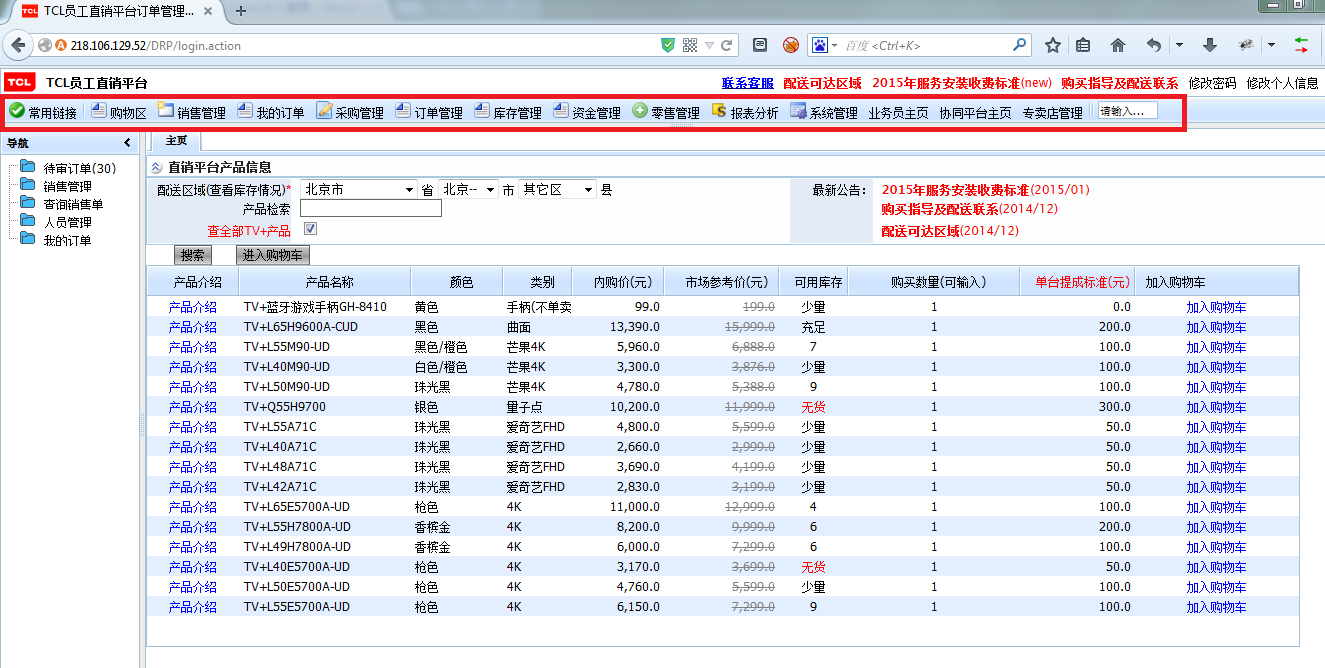This screenshot has height=668, width=1325.
Task: Go to 协同平台主页
Action: click(975, 113)
